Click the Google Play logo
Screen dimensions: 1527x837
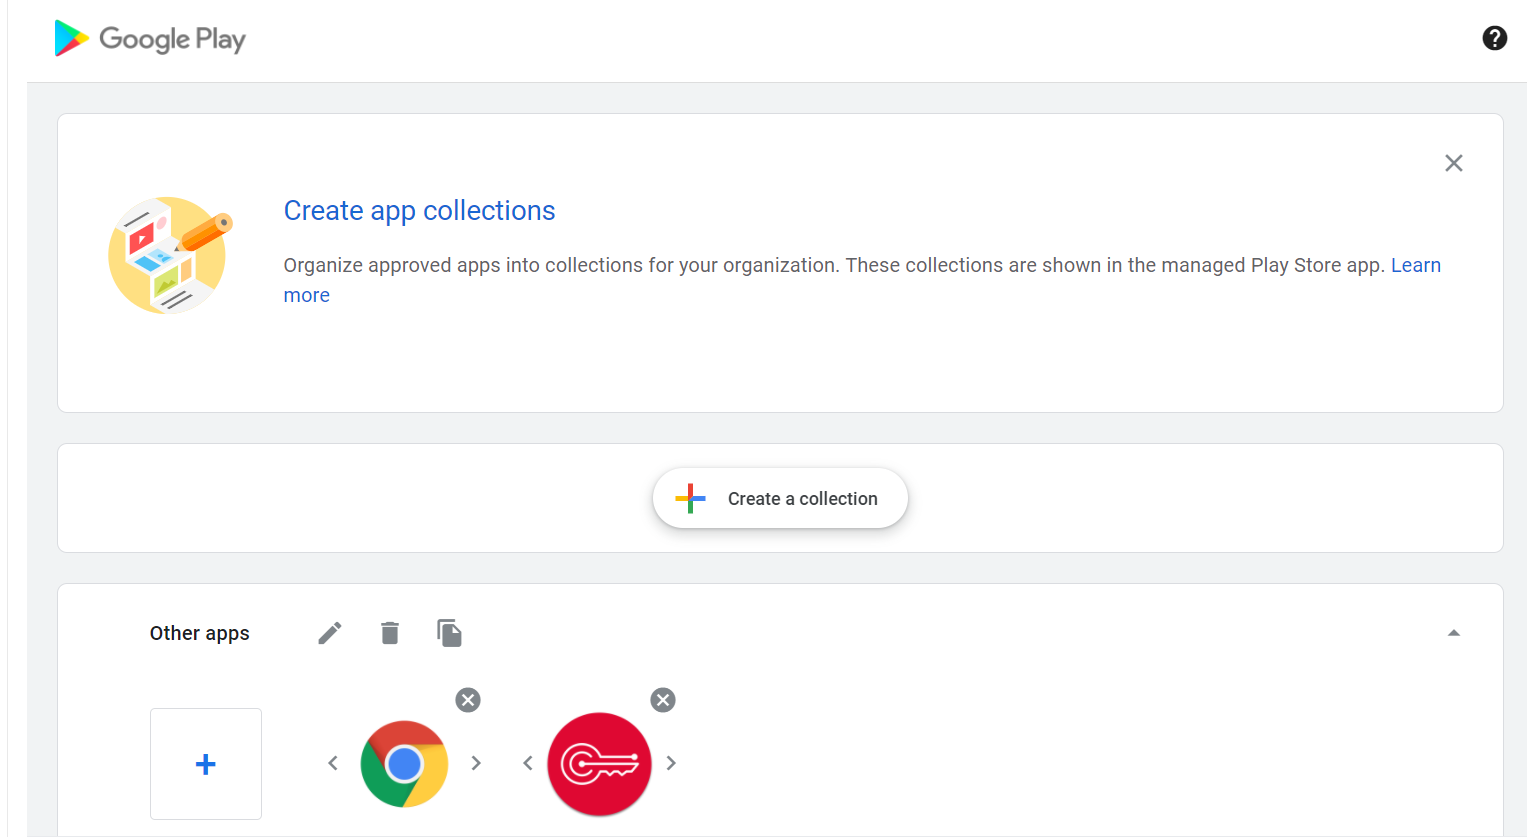click(150, 39)
